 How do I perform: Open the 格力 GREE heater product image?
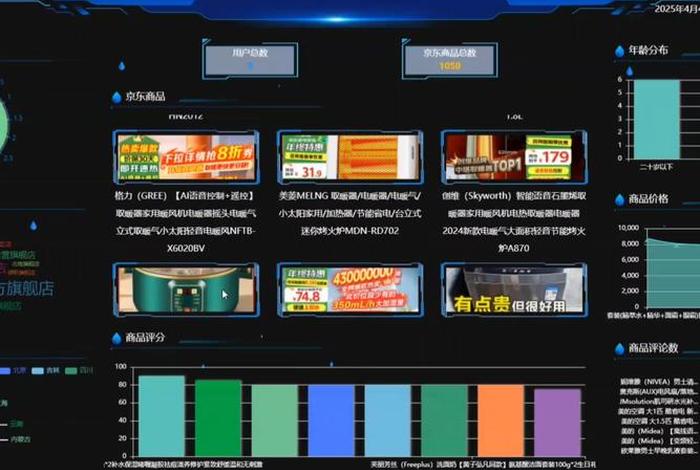pos(186,157)
